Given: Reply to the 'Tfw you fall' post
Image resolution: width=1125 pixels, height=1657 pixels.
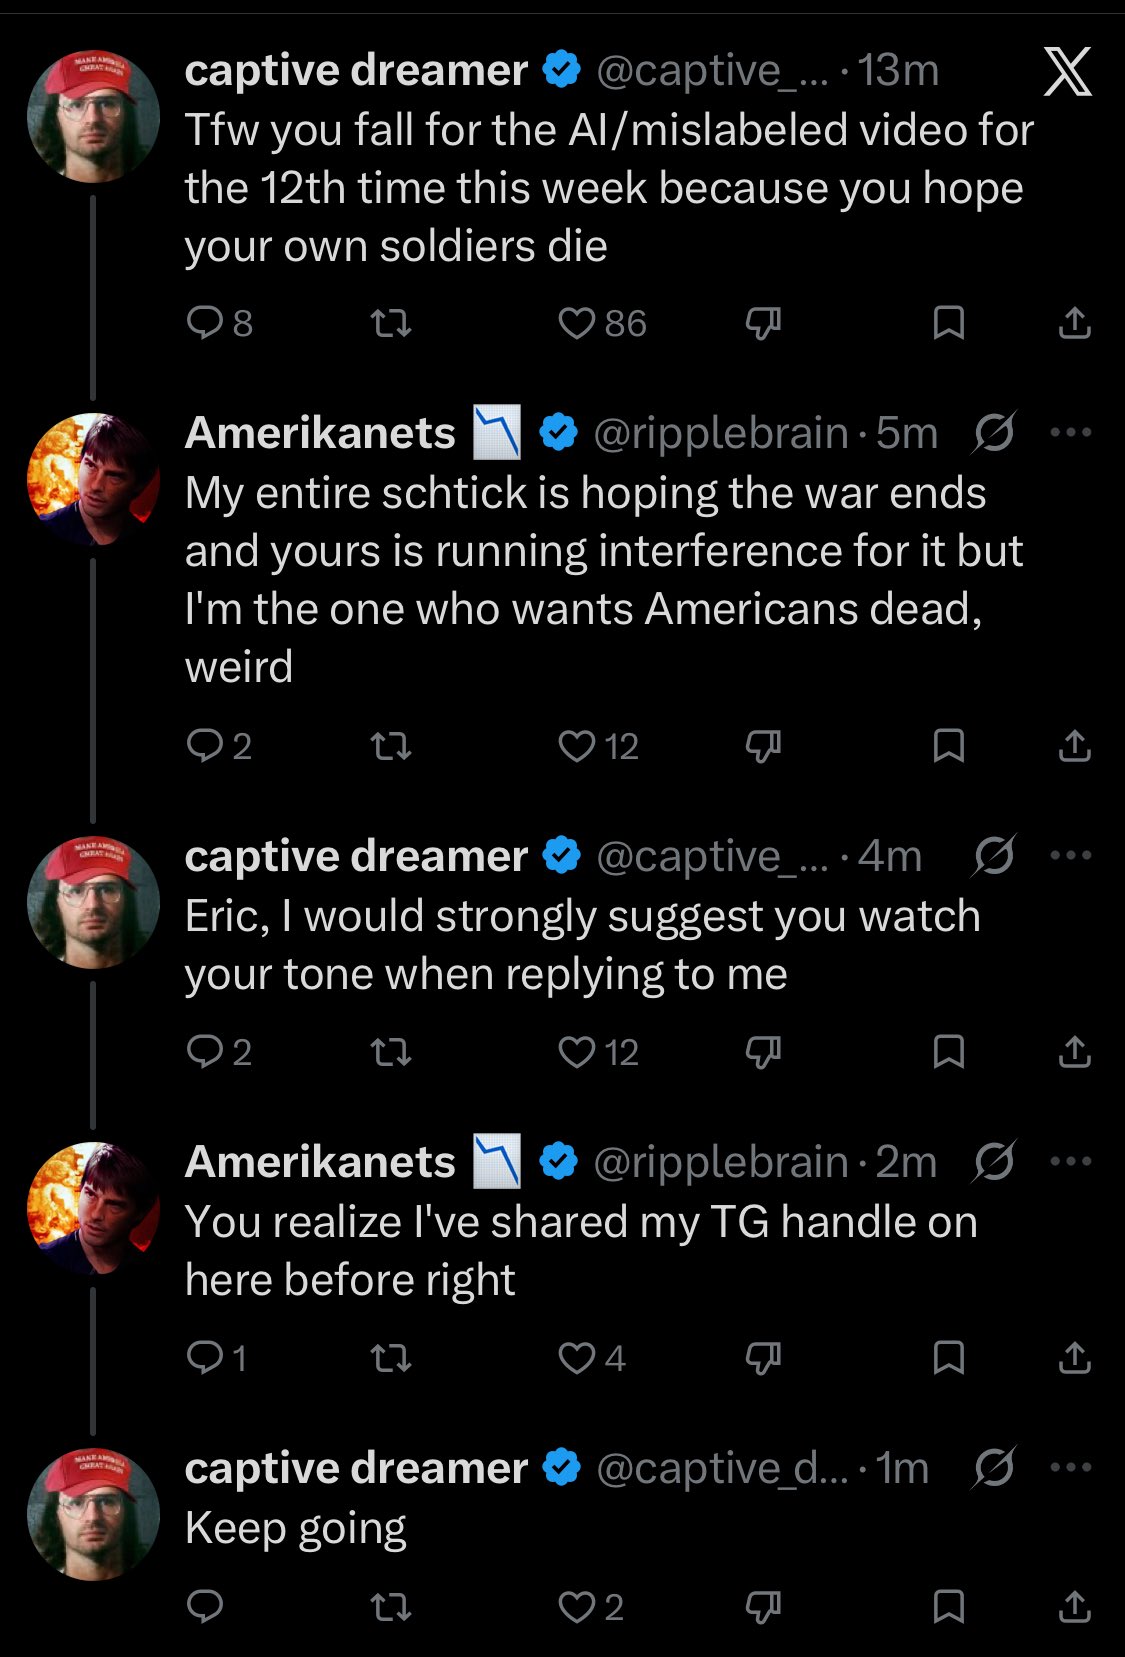Looking at the screenshot, I should pos(205,323).
